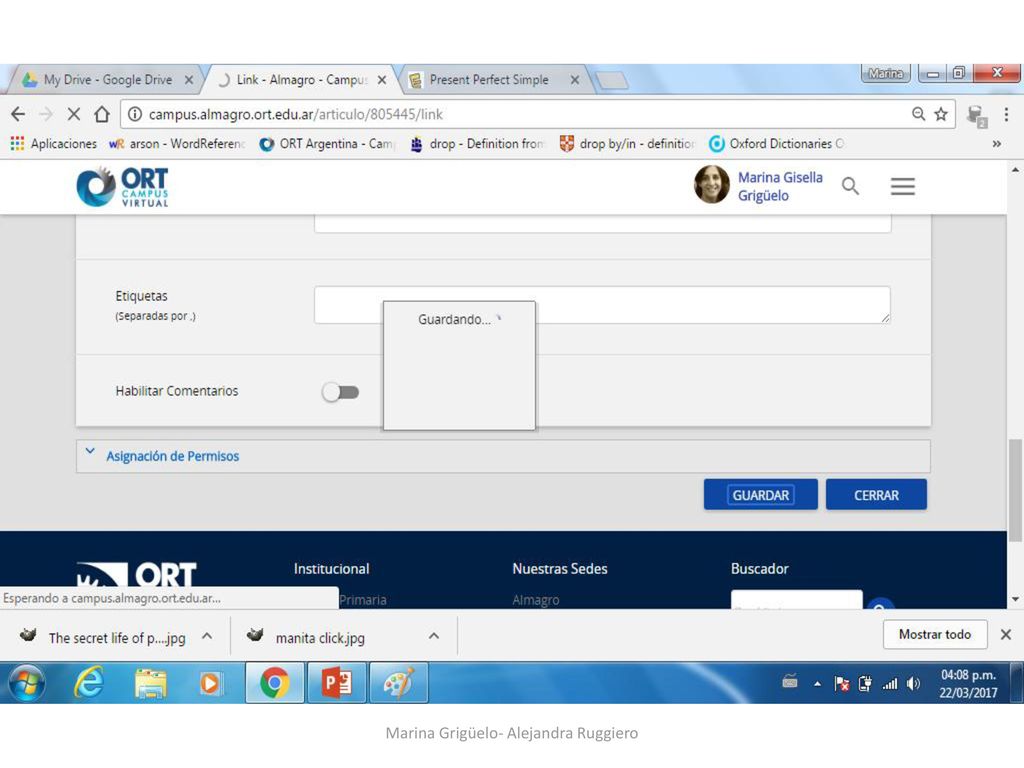The width and height of the screenshot is (1024, 768).
Task: Open drop - Definition from bookmark
Action: [x=477, y=144]
